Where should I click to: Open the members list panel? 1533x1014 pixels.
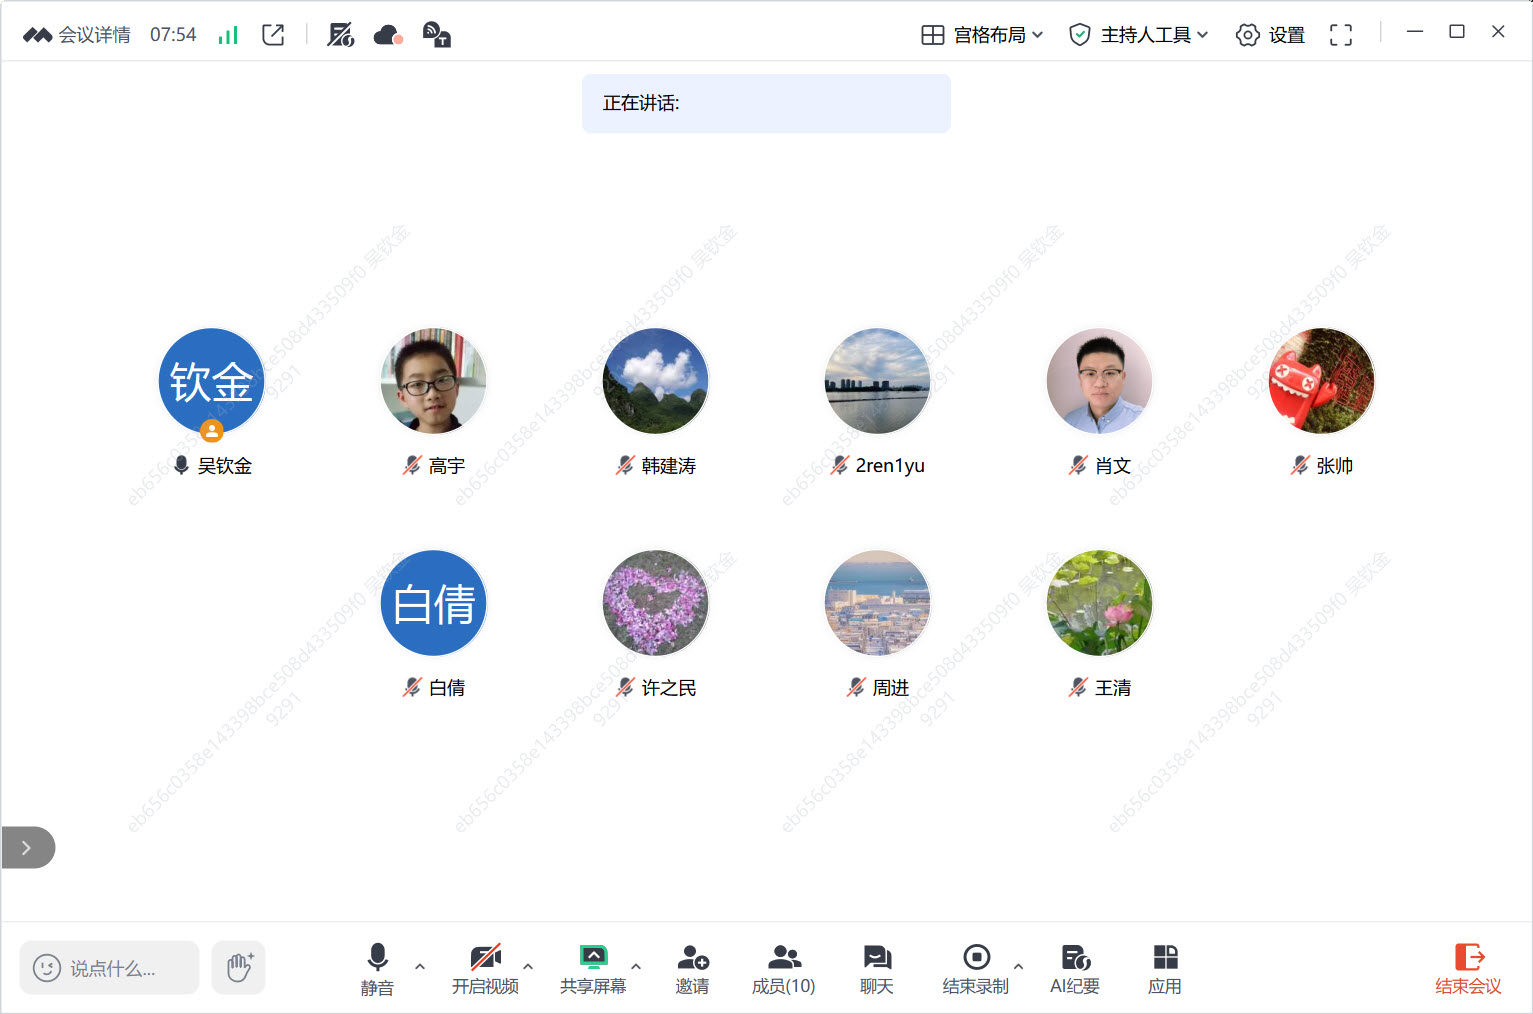tap(783, 968)
